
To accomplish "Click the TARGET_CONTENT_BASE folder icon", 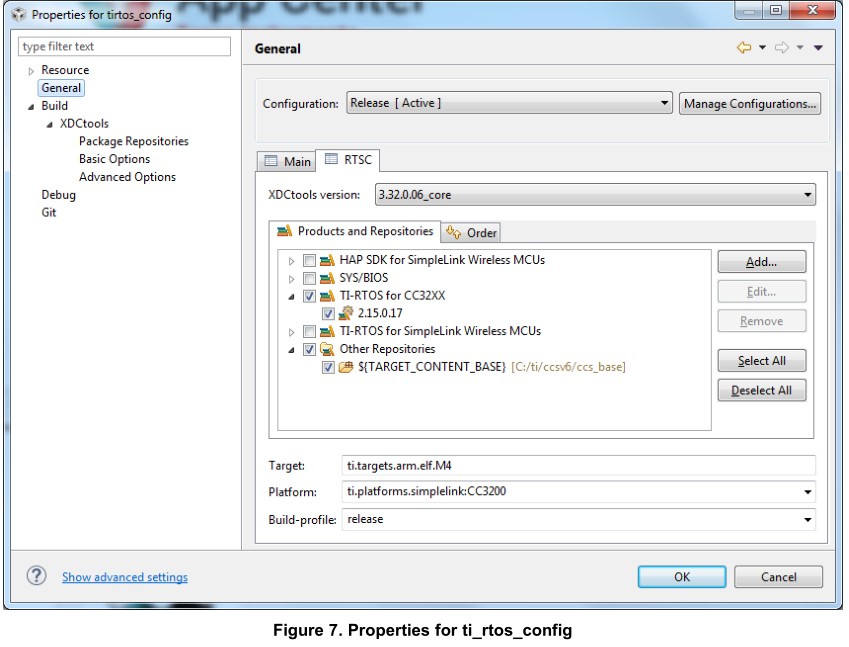I will click(345, 367).
